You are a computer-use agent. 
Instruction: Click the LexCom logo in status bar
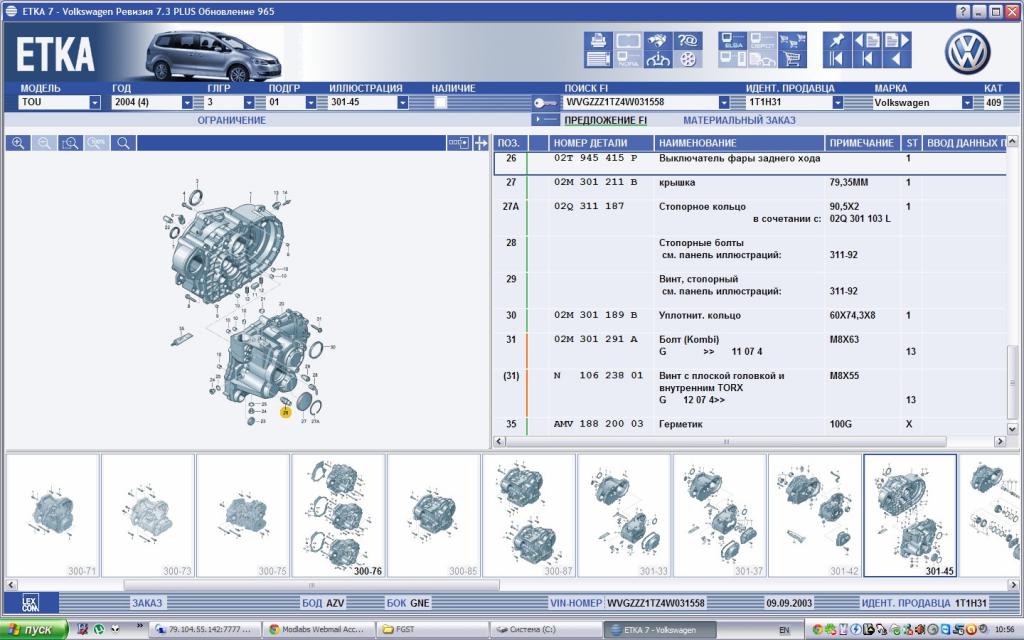click(30, 603)
